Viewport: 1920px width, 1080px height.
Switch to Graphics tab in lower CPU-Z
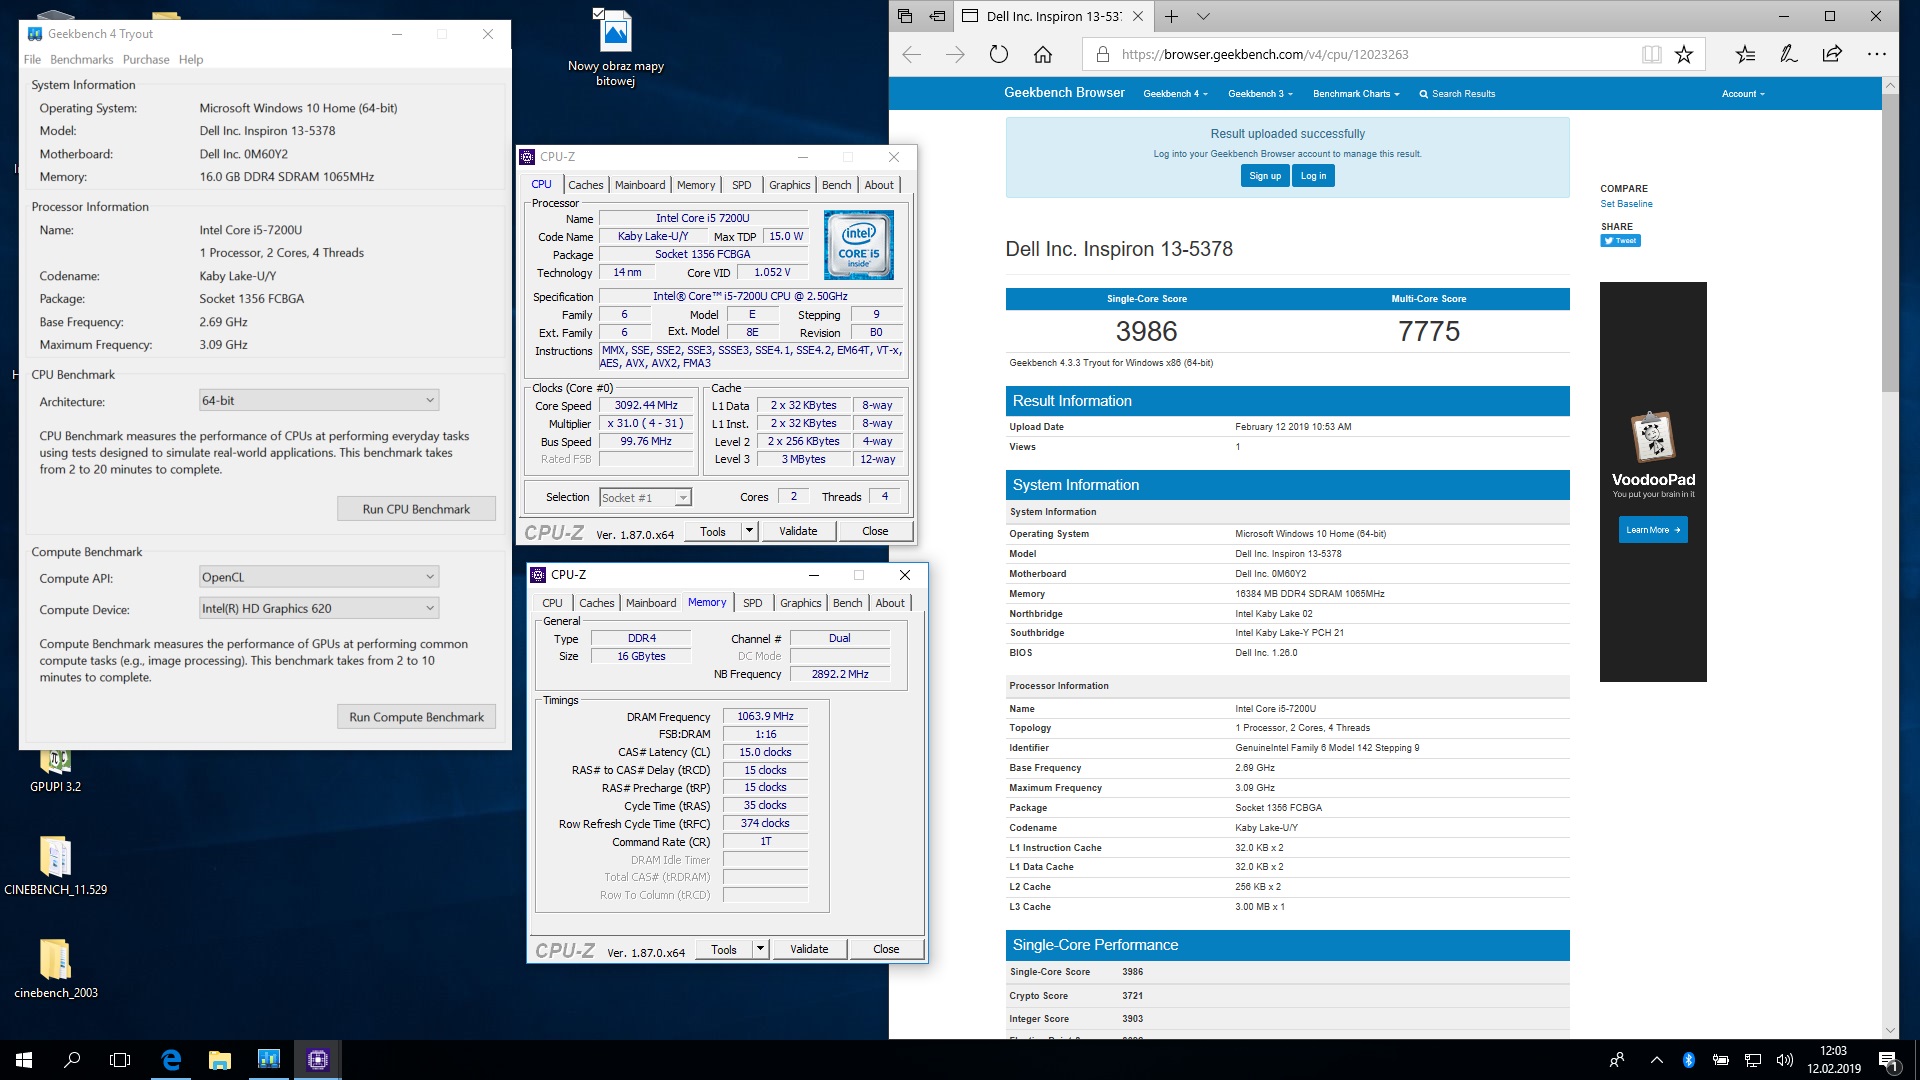[x=800, y=603]
